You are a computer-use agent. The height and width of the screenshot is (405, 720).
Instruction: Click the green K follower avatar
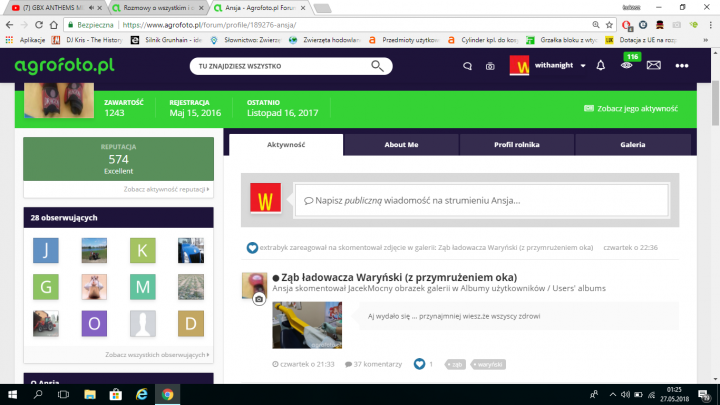pyautogui.click(x=143, y=250)
